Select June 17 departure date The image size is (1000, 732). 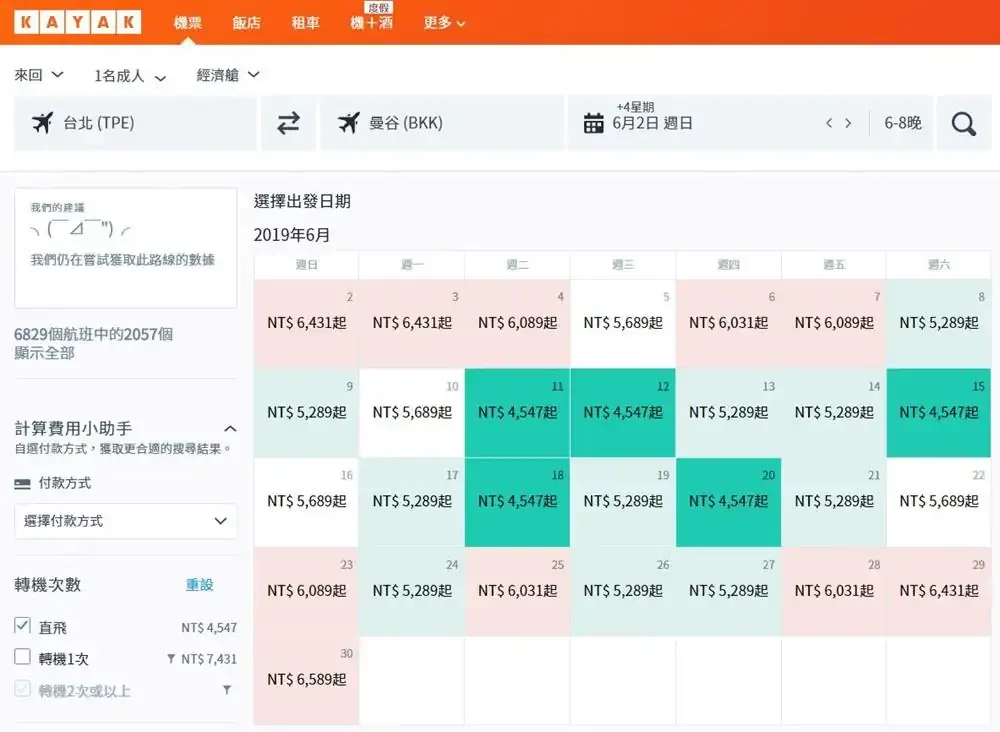point(412,502)
